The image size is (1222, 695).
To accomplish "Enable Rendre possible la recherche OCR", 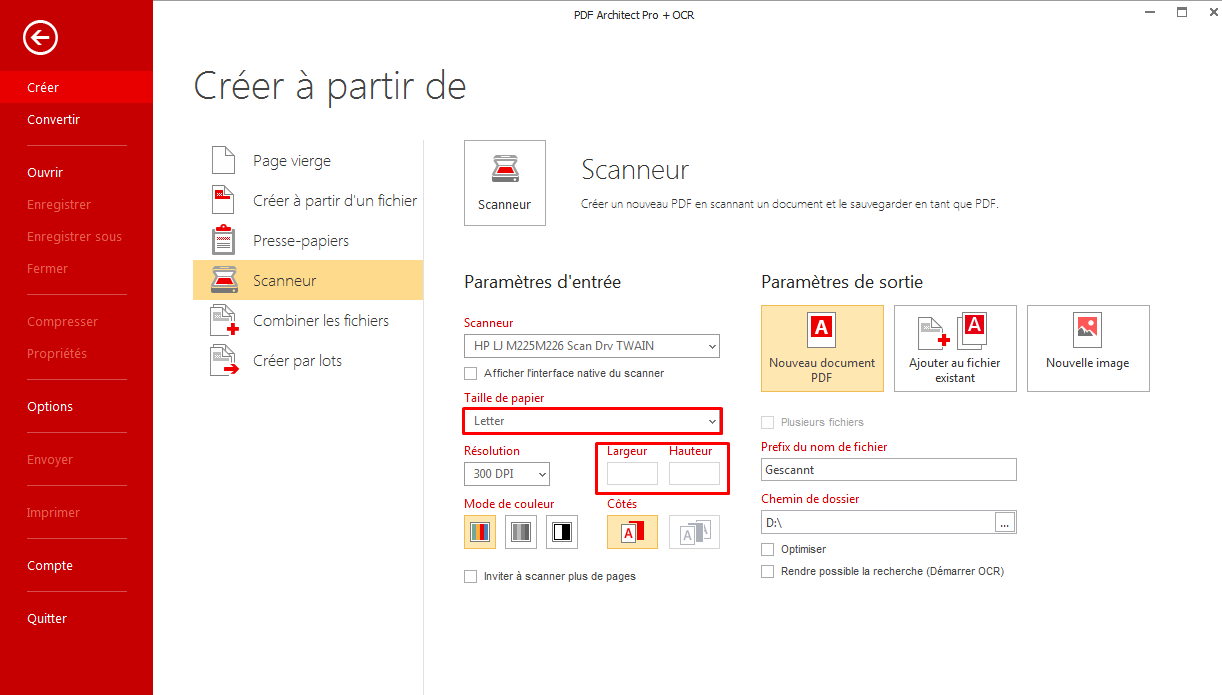I will (767, 571).
